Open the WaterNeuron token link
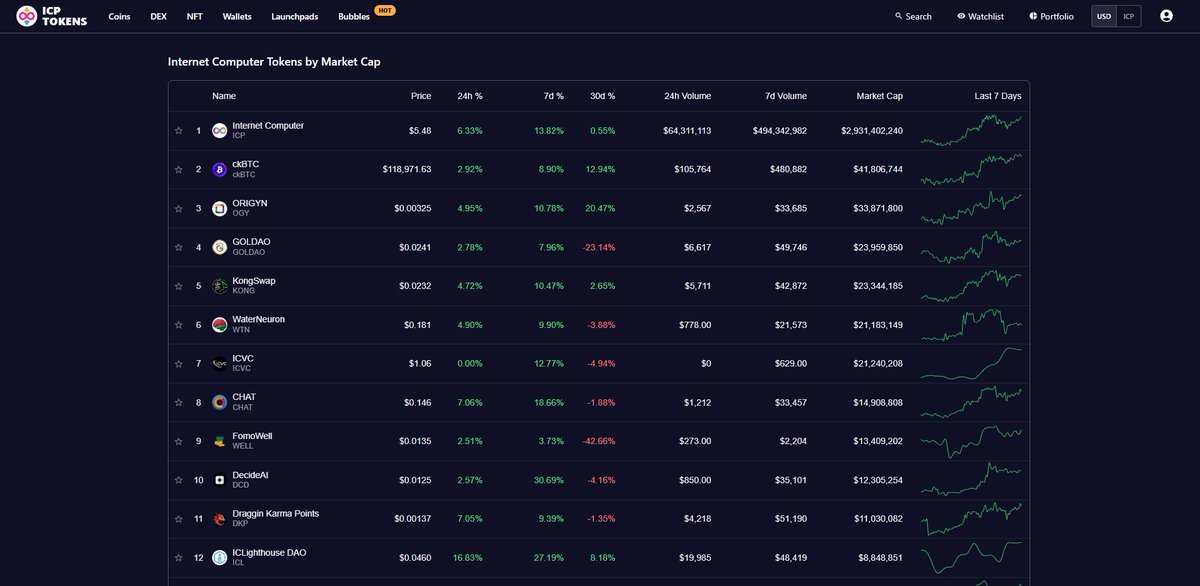The image size is (1200, 586). pyautogui.click(x=259, y=319)
